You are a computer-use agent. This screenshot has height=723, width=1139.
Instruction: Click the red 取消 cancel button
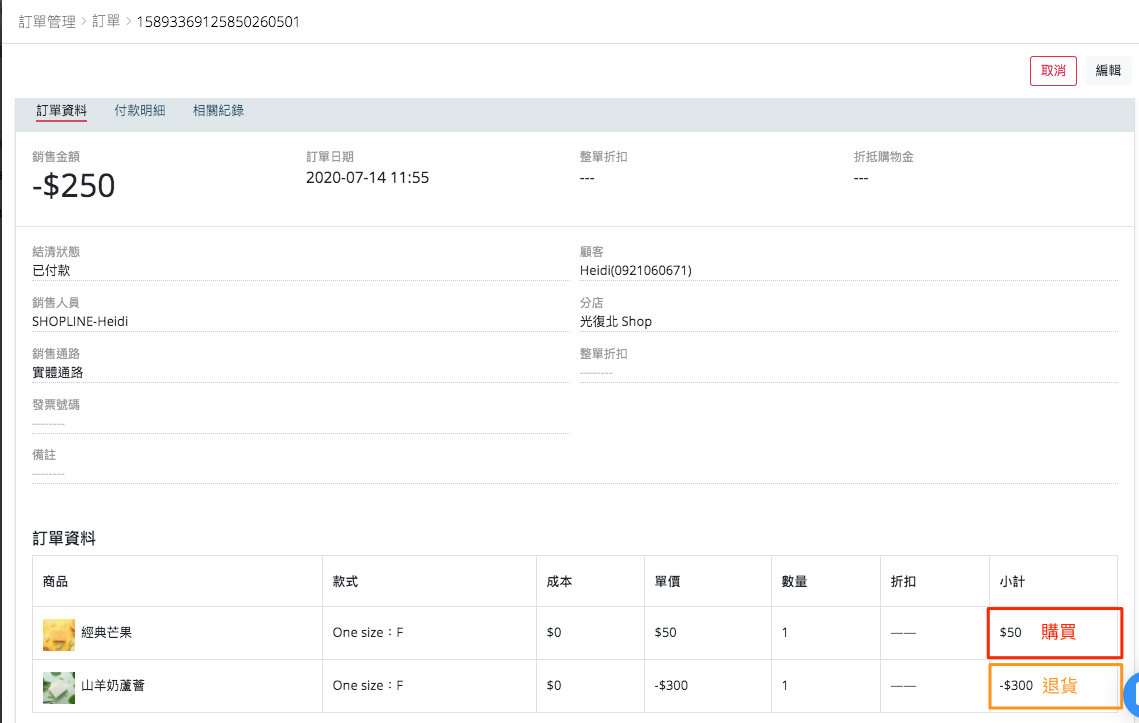(1053, 70)
